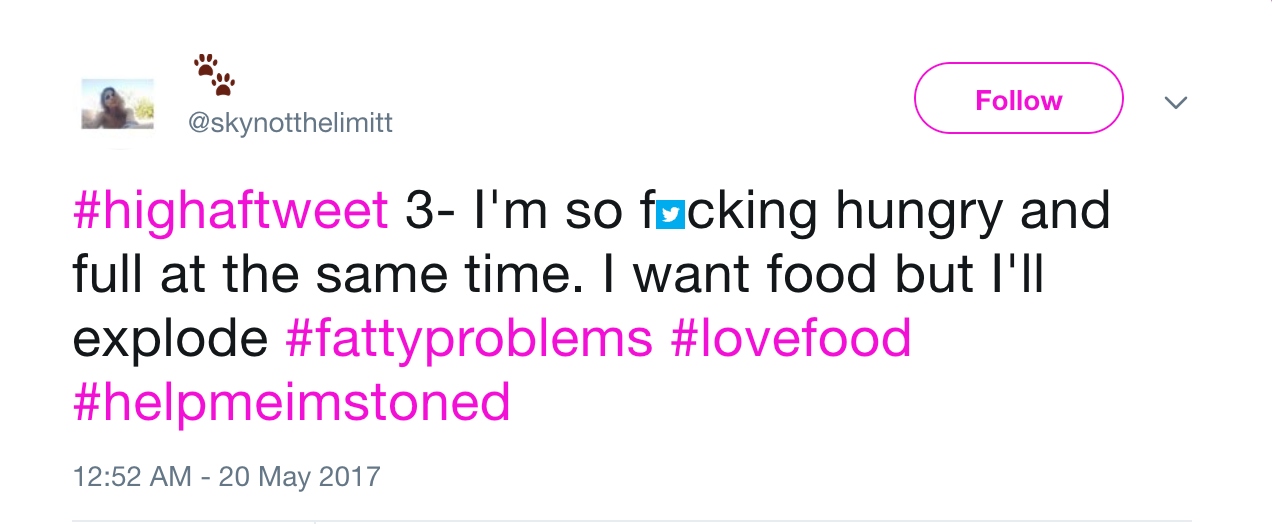Click the "3-" after the first hashtag

[x=432, y=212]
